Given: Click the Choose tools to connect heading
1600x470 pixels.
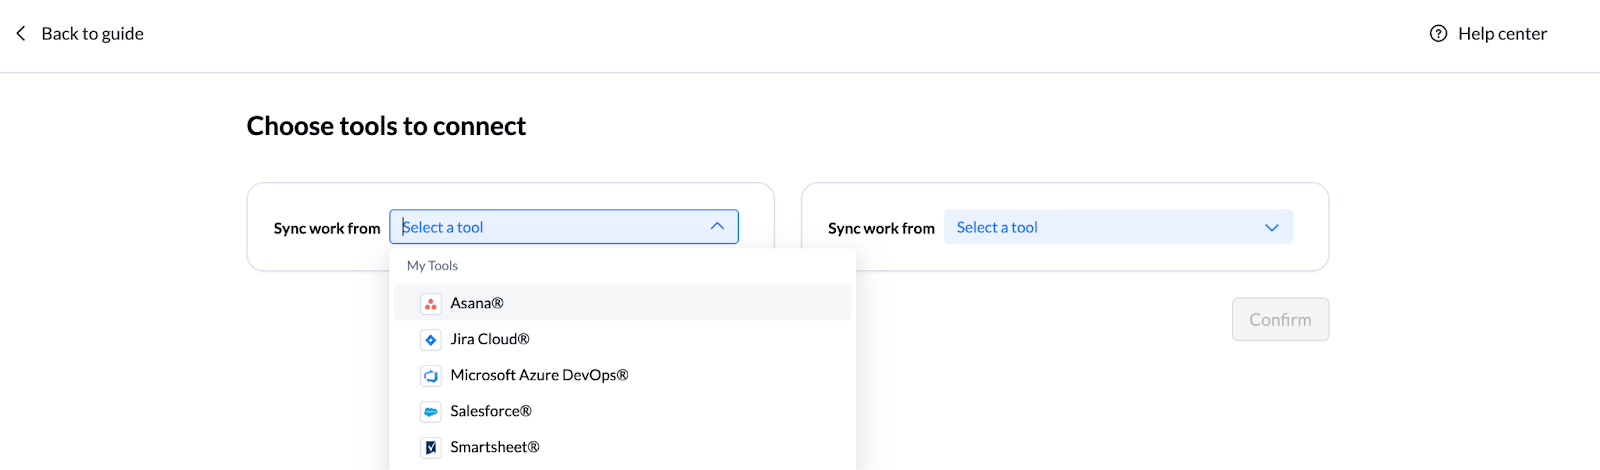Looking at the screenshot, I should pos(386,126).
